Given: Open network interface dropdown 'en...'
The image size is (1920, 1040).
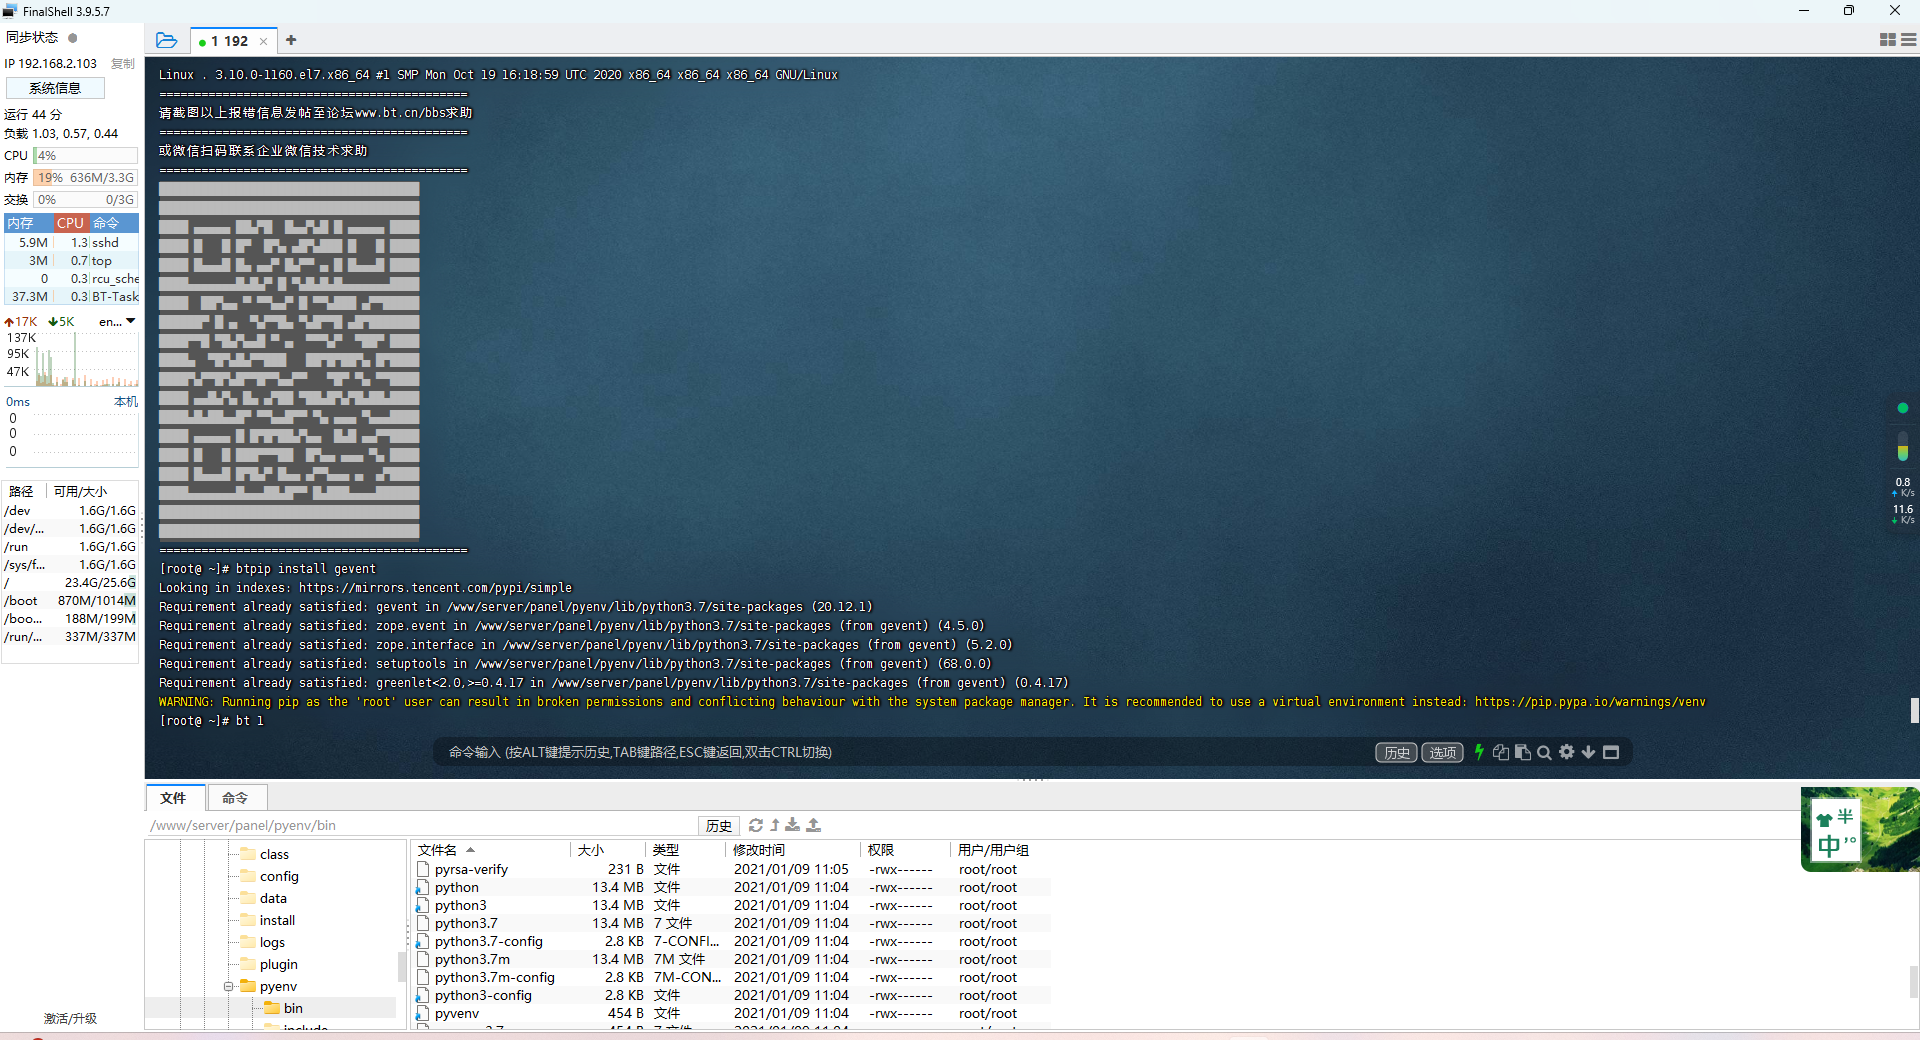Looking at the screenshot, I should (117, 321).
